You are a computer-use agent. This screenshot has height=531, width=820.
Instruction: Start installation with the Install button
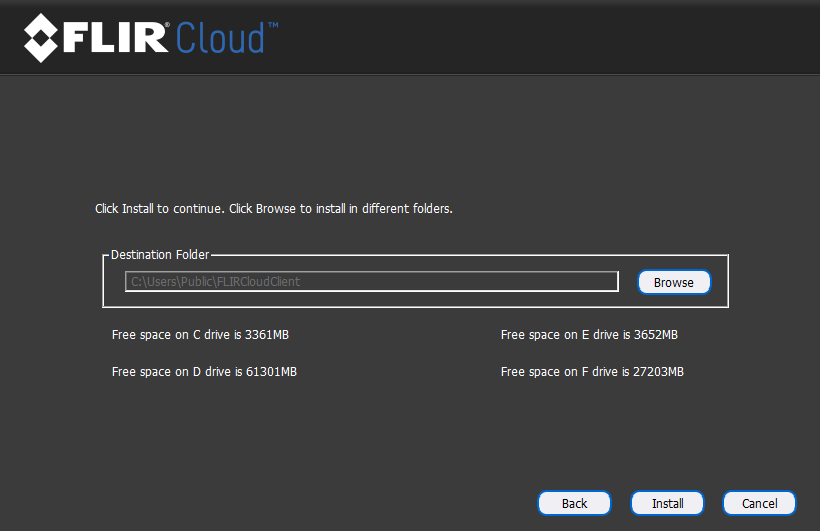tap(667, 503)
